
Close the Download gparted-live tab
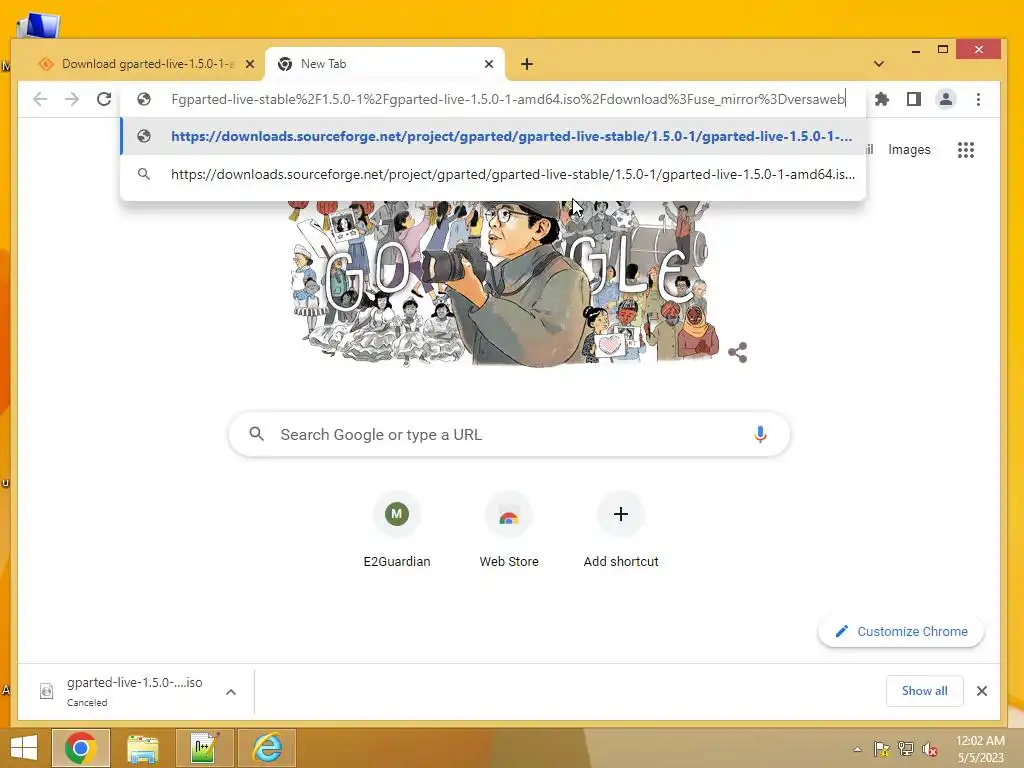pyautogui.click(x=249, y=64)
